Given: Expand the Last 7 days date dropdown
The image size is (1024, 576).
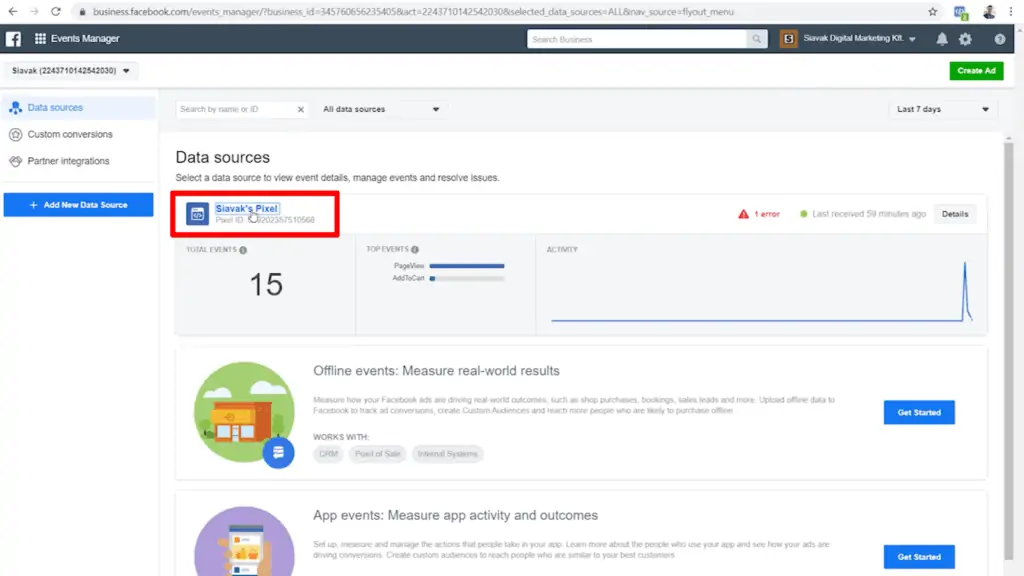Looking at the screenshot, I should coord(942,109).
